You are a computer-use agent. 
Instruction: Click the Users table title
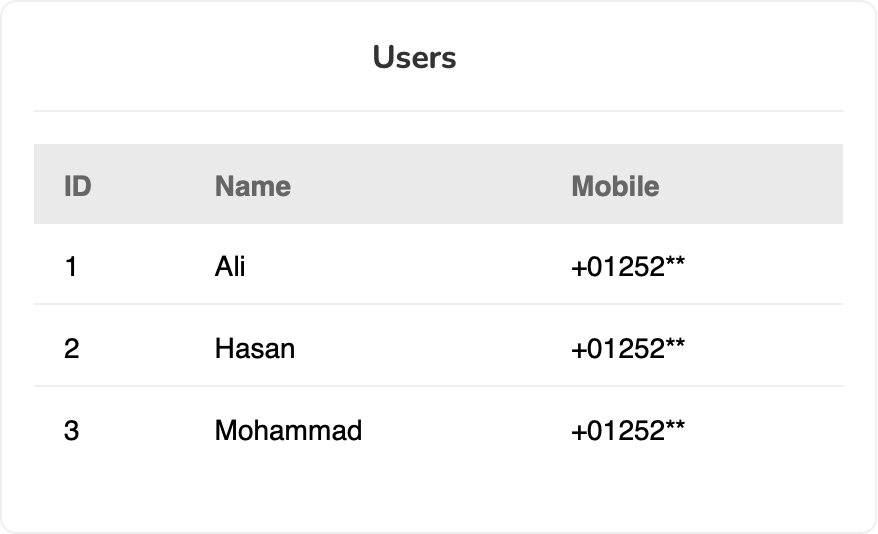coord(414,57)
